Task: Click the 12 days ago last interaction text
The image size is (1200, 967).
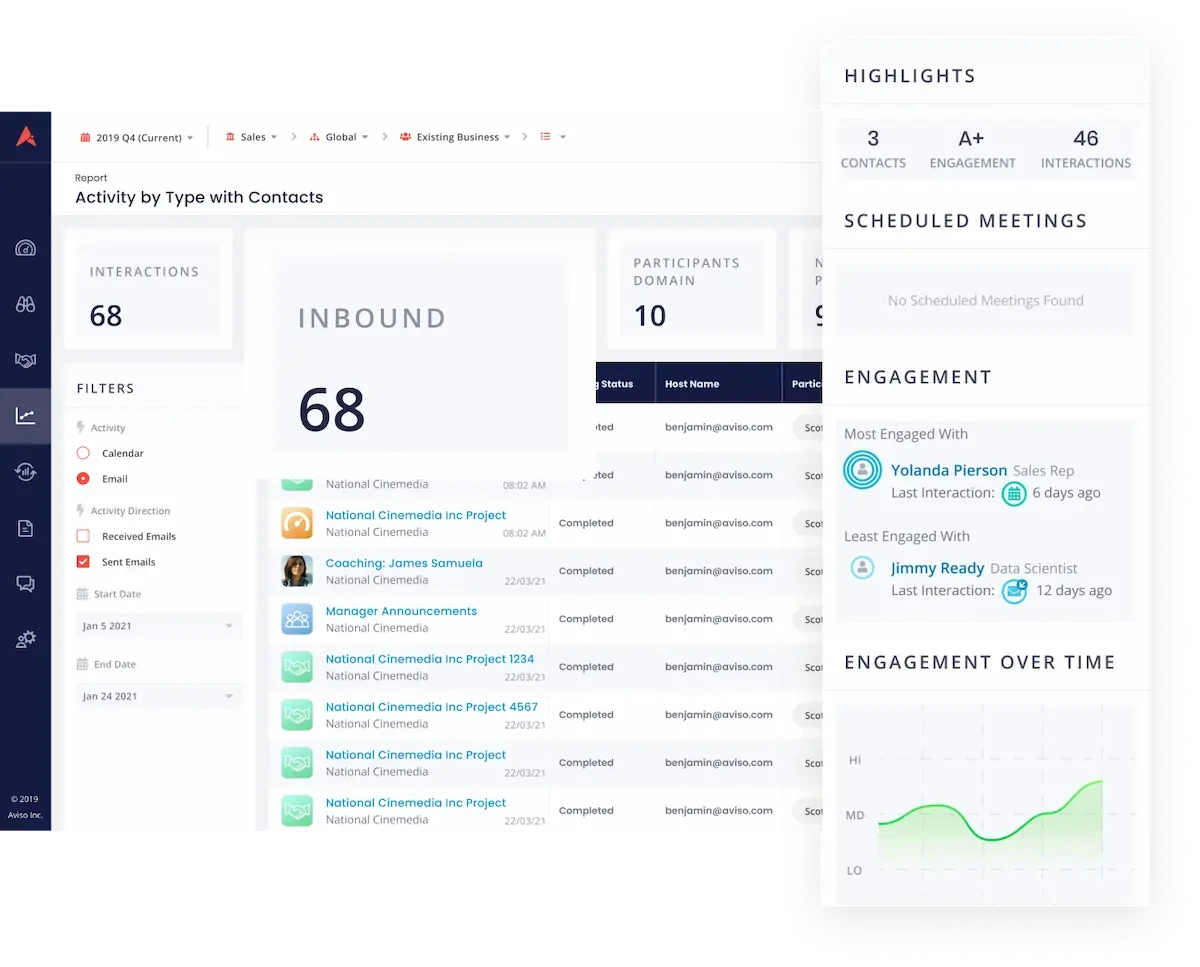Action: 1074,591
